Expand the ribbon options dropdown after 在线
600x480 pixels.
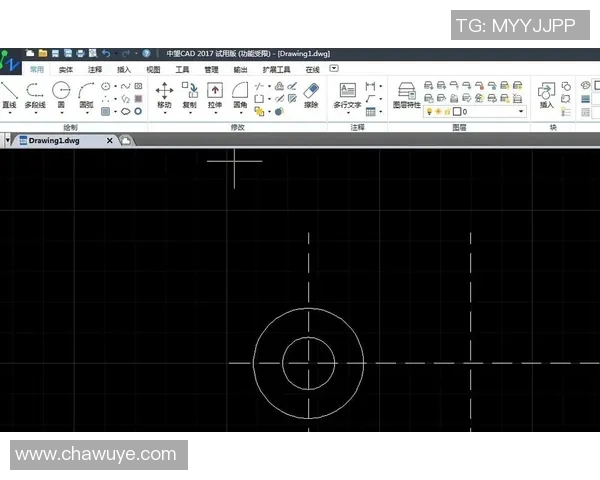tap(334, 69)
